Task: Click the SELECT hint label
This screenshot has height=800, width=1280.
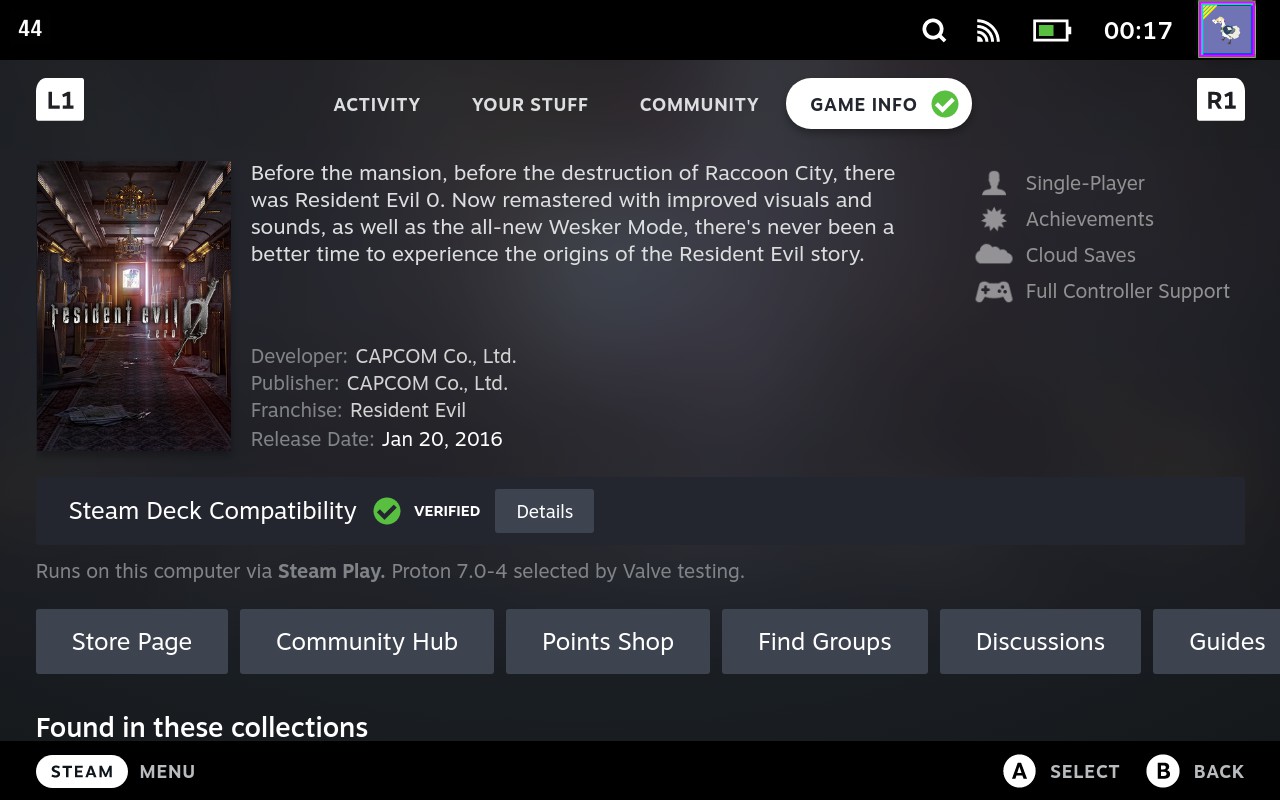Action: (x=1085, y=771)
